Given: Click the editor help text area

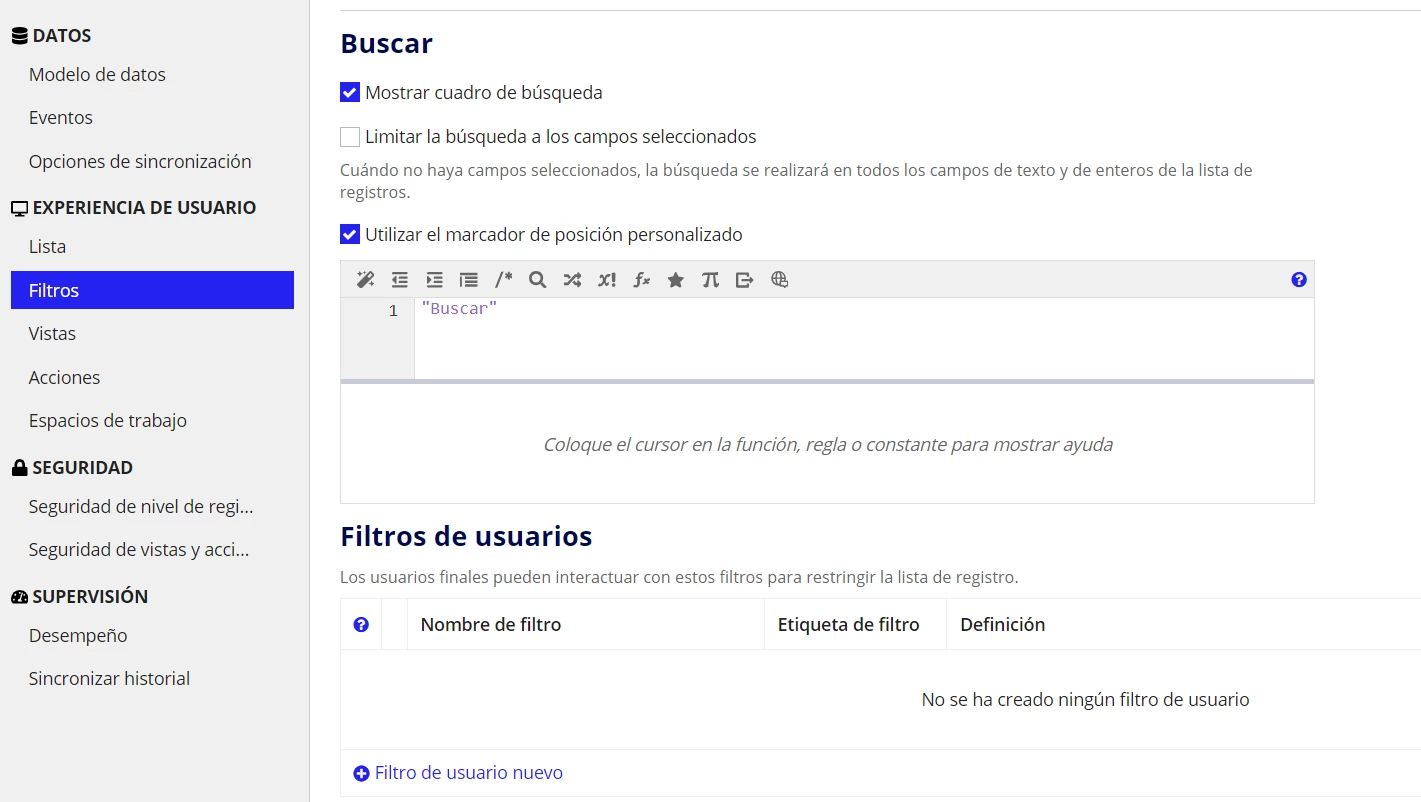Looking at the screenshot, I should (x=827, y=444).
